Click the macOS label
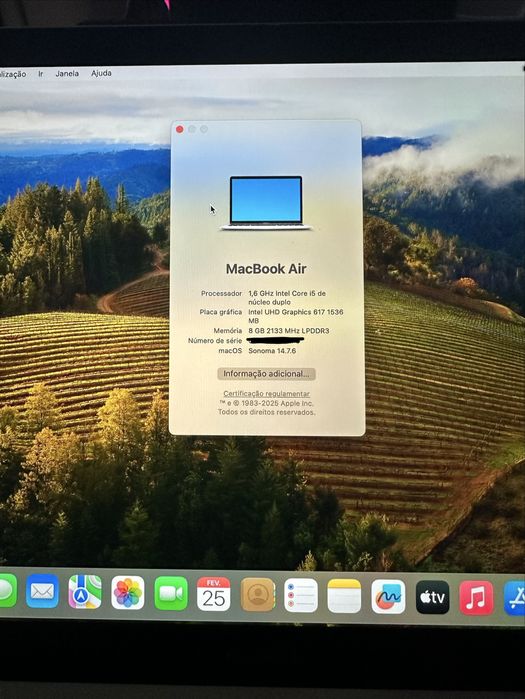This screenshot has height=699, width=525. tap(230, 351)
